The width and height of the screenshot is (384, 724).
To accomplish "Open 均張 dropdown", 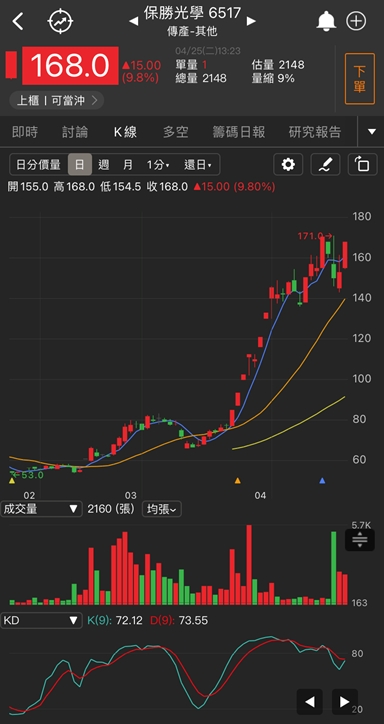I will (162, 509).
